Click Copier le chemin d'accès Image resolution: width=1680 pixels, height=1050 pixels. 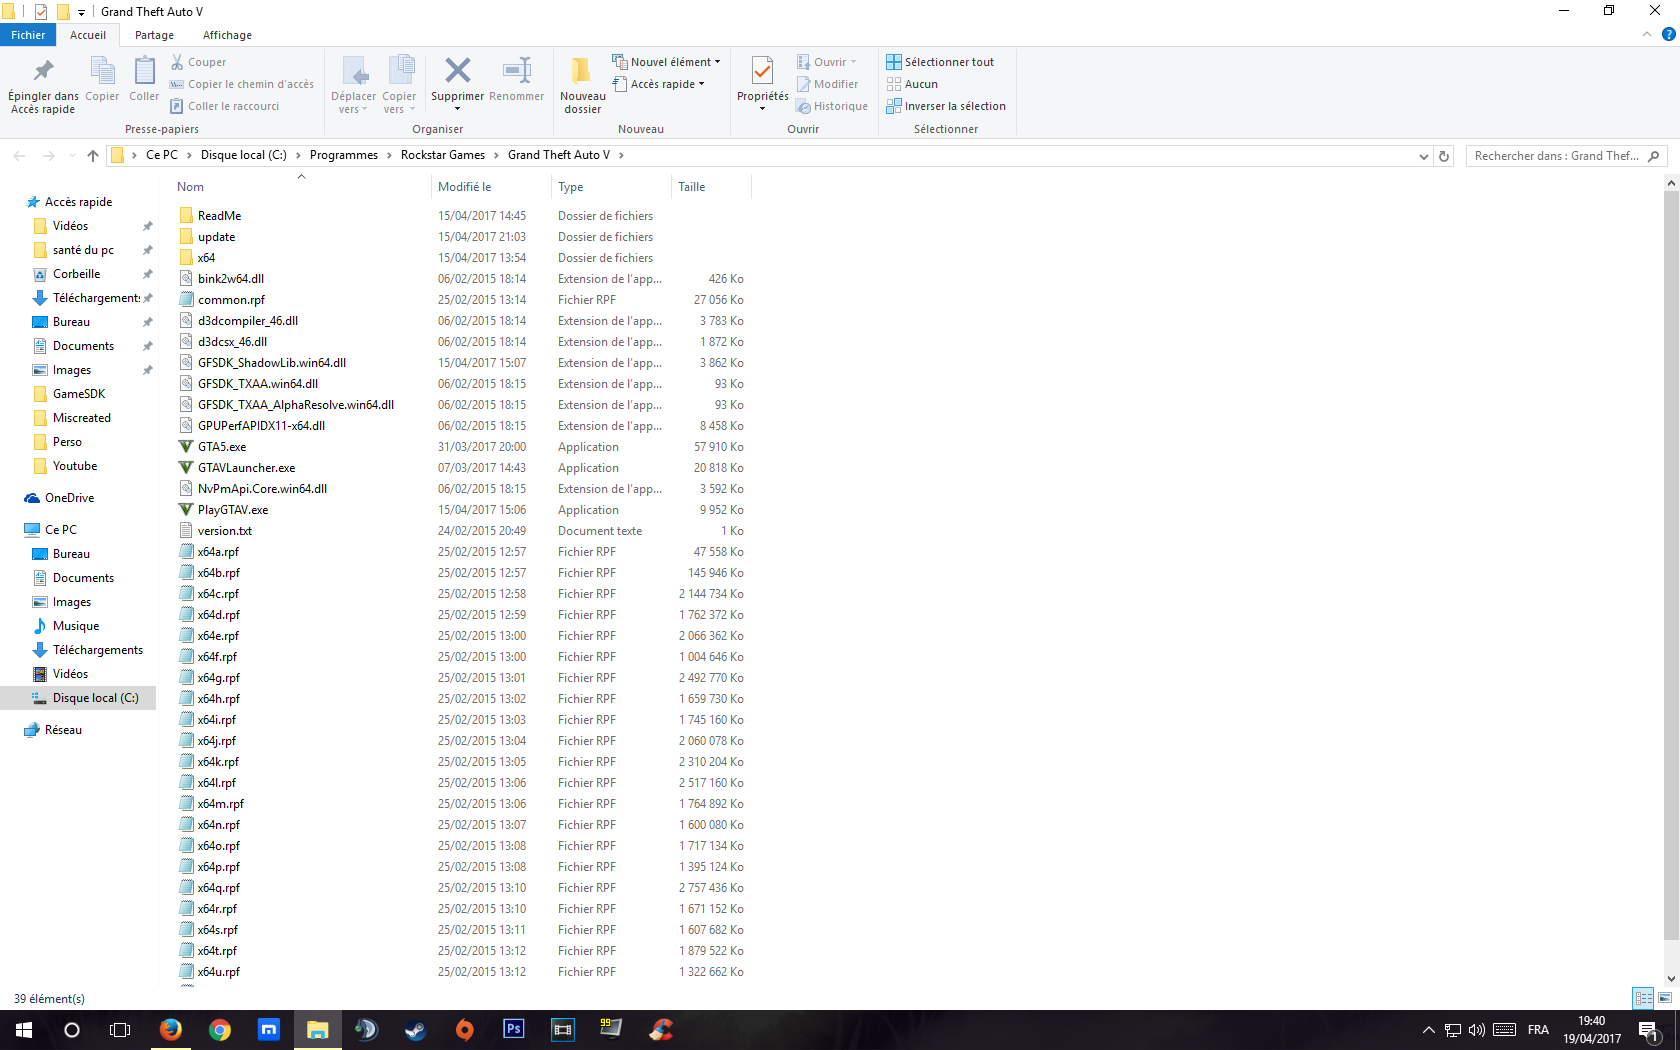(241, 84)
